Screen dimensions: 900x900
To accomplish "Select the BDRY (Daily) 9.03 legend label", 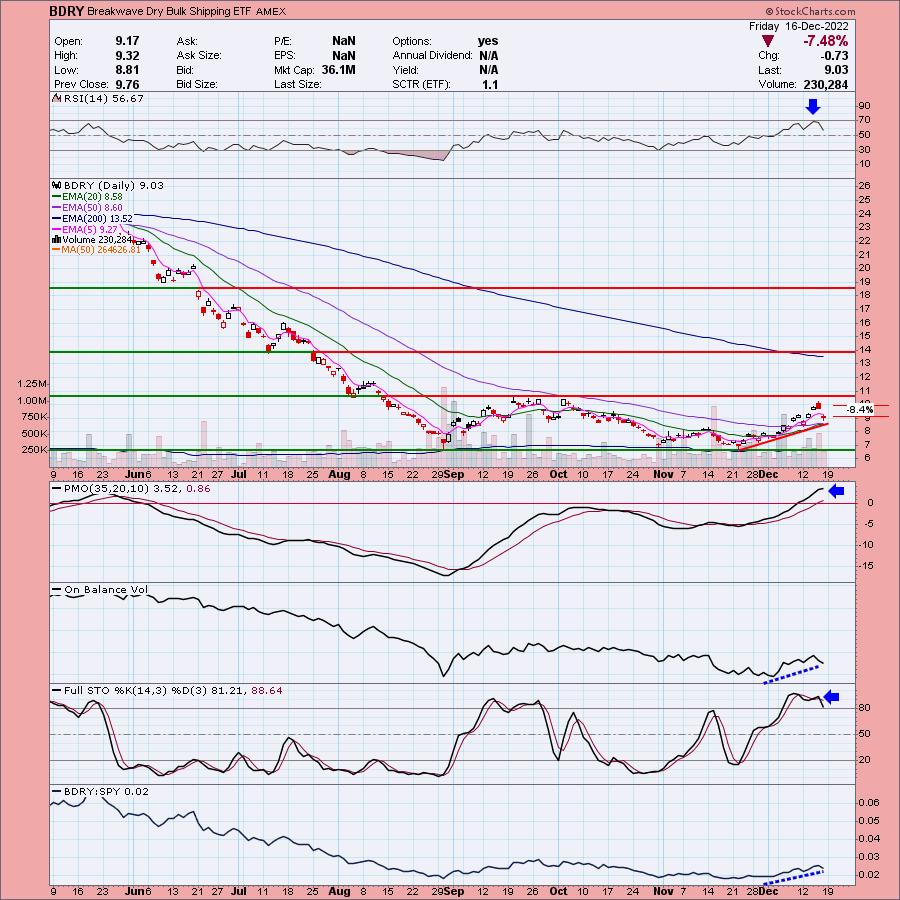I will 114,185.
